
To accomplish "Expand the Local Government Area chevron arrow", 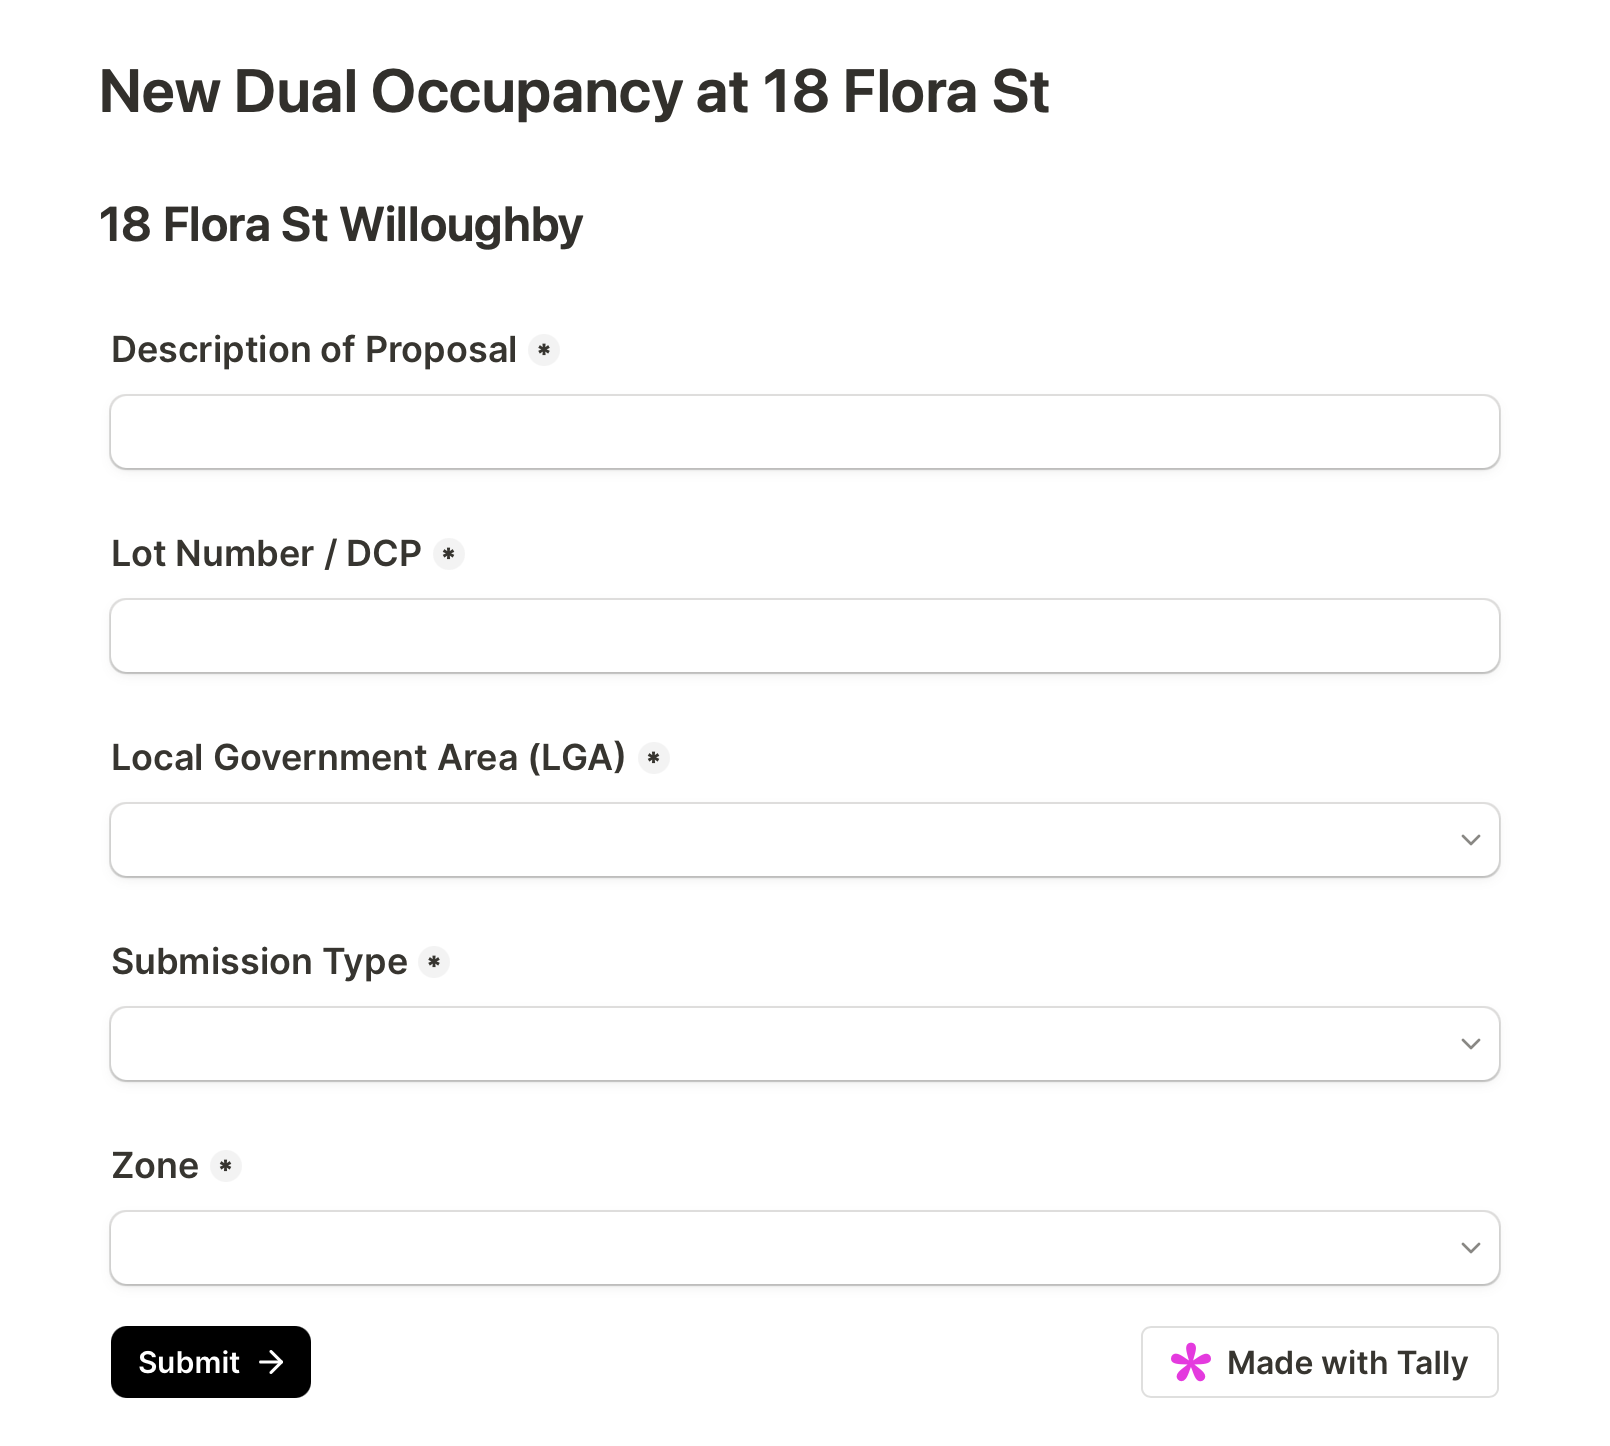I will [1470, 840].
